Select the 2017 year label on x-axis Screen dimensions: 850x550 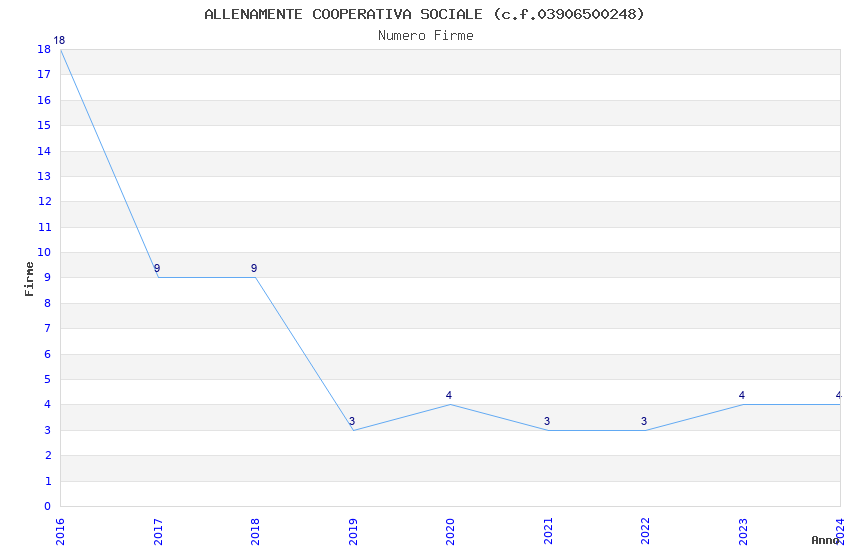point(158,531)
